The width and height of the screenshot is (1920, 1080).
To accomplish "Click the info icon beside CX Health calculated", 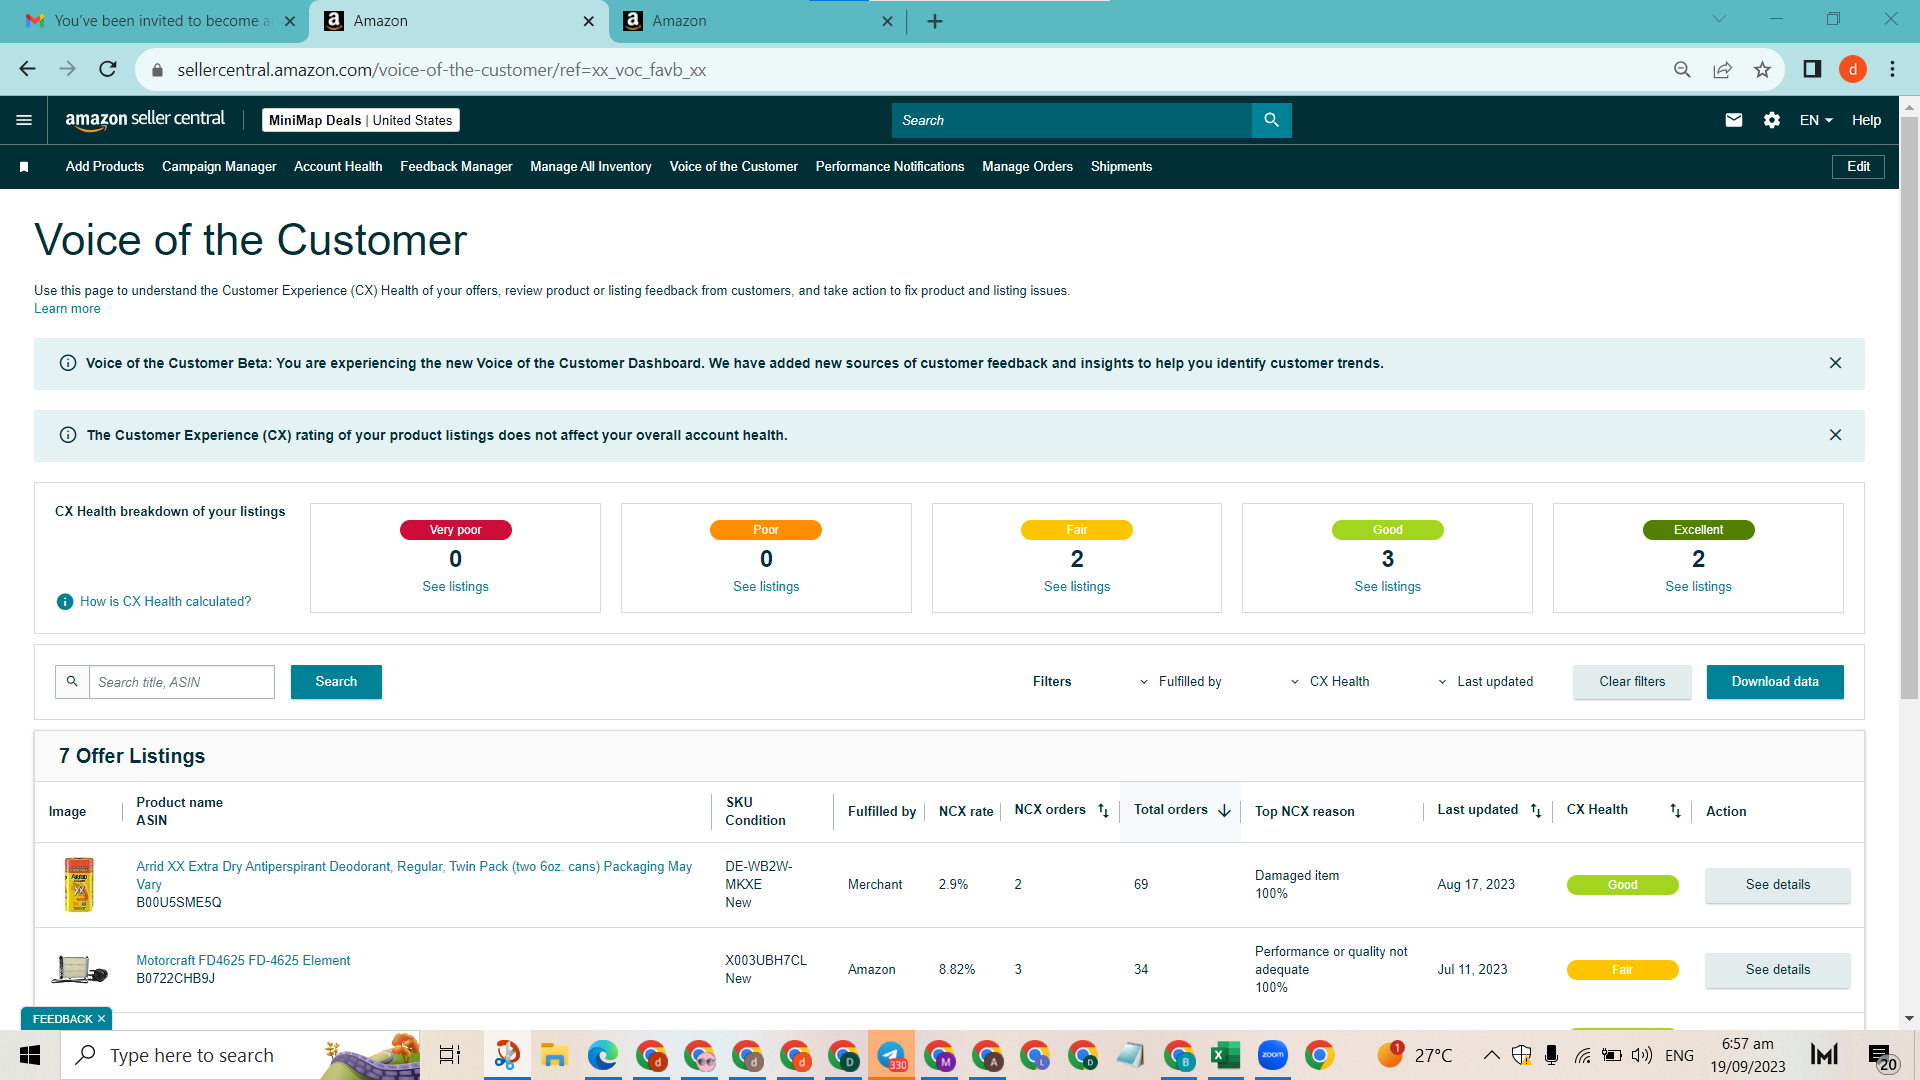I will tap(65, 602).
